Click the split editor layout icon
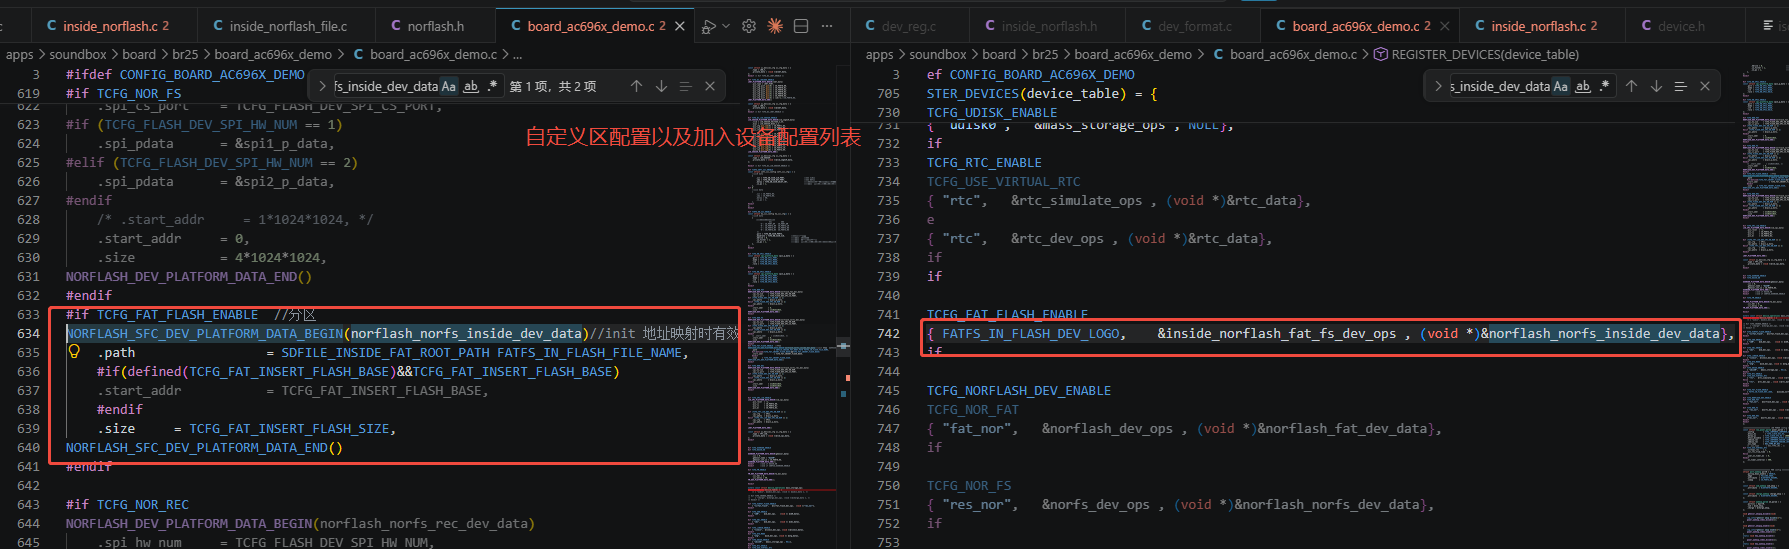1789x549 pixels. click(801, 26)
